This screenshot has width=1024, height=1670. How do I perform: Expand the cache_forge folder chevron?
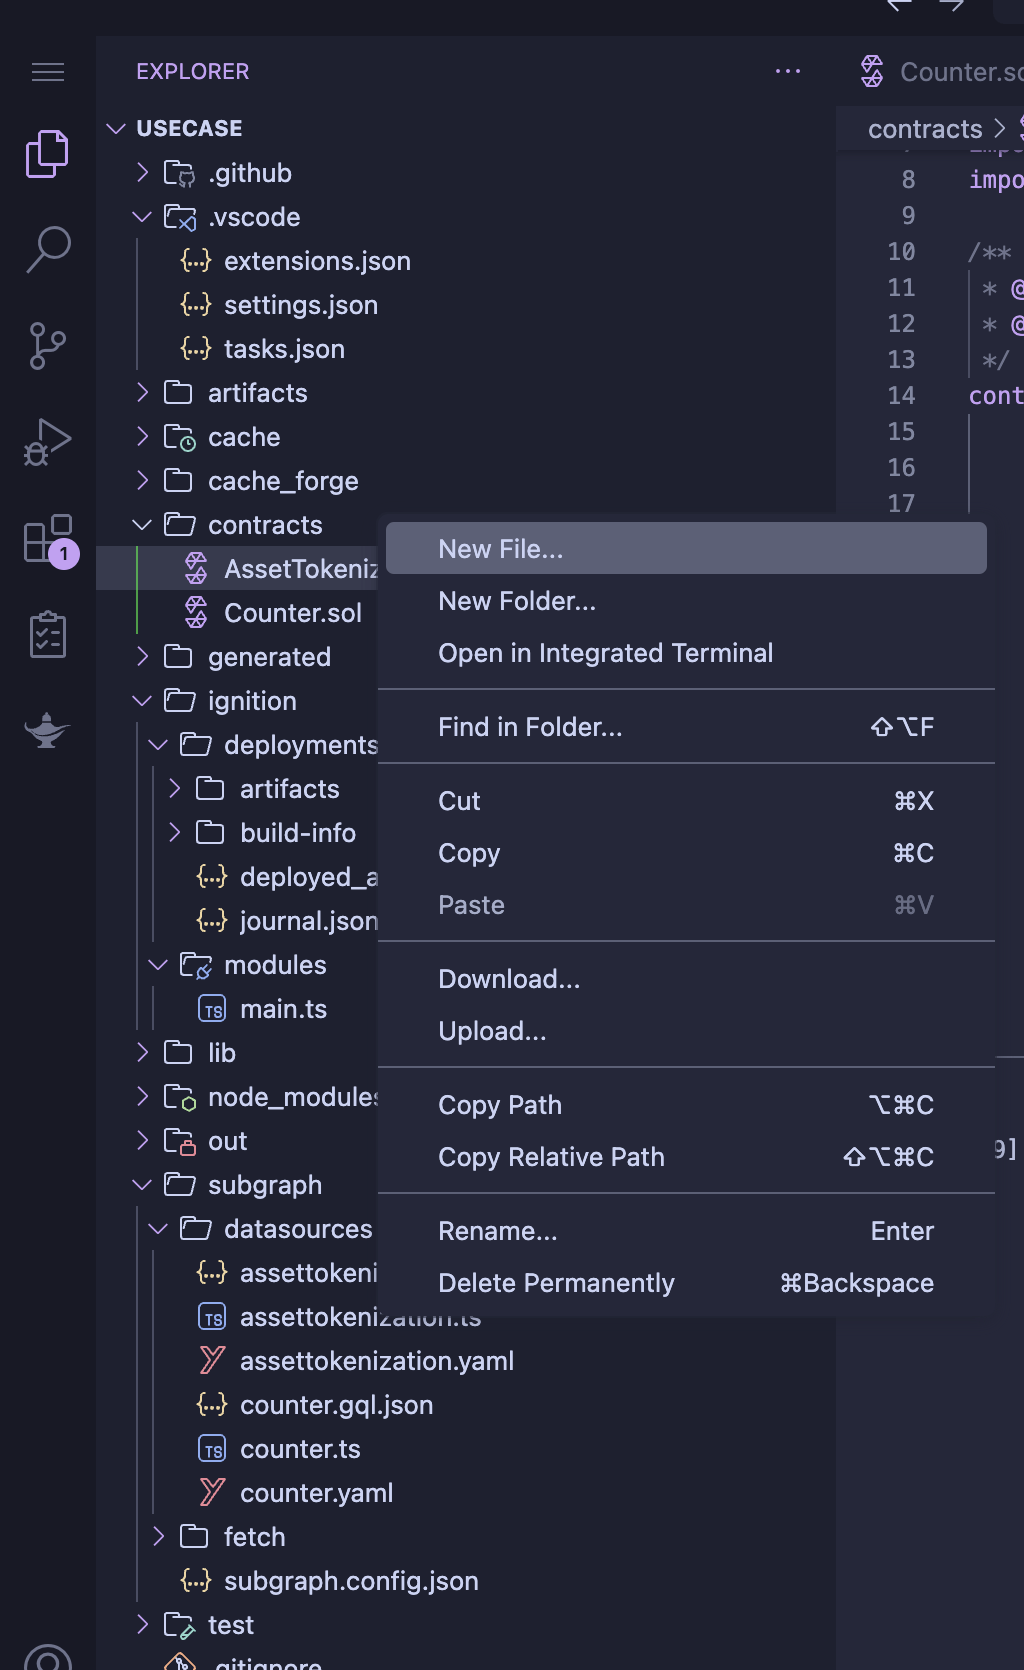point(142,481)
